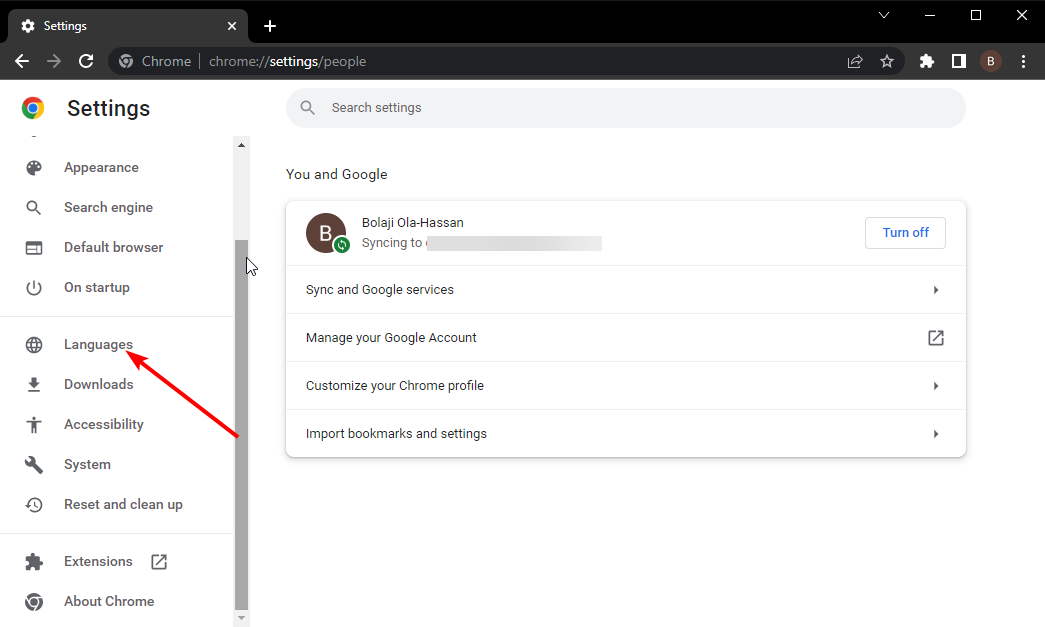Click the Search engine magnifier icon
The width and height of the screenshot is (1045, 627).
34,208
